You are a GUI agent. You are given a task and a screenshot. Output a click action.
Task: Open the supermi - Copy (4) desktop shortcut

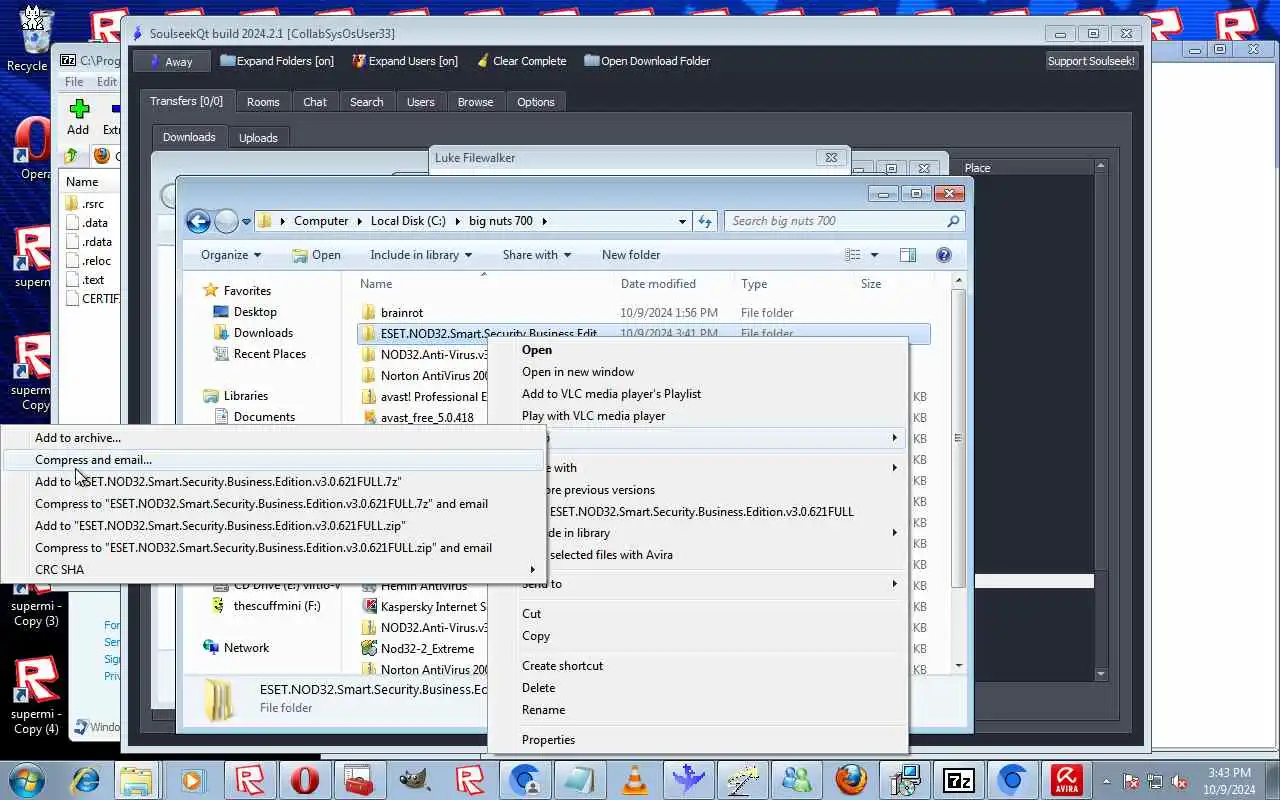point(36,694)
